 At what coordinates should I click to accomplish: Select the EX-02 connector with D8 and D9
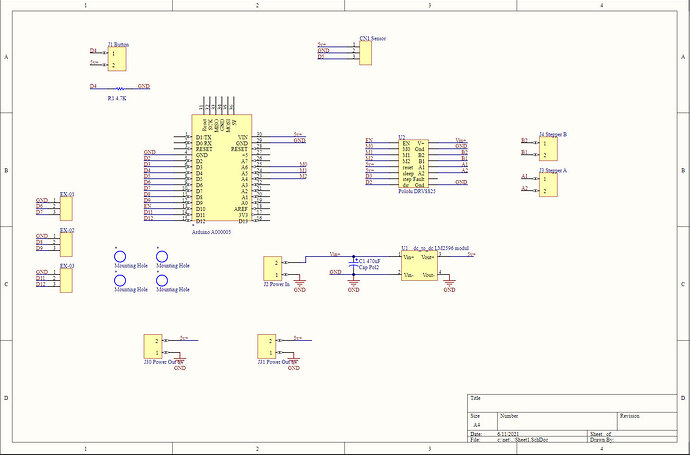(x=66, y=244)
